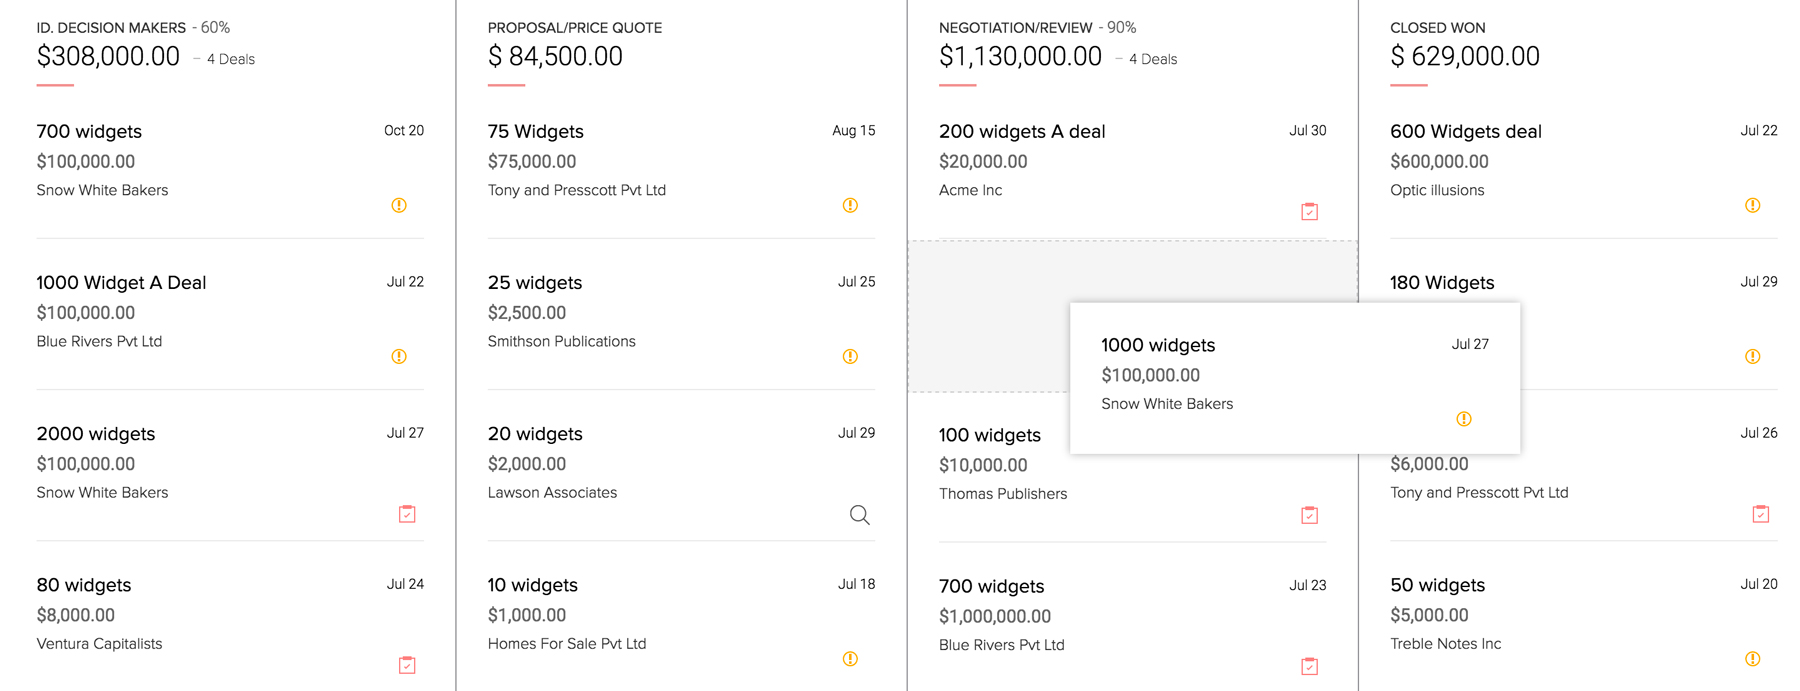
Task: Click magnifier icon on 20 widgets Lawson Associates card
Action: pyautogui.click(x=859, y=515)
